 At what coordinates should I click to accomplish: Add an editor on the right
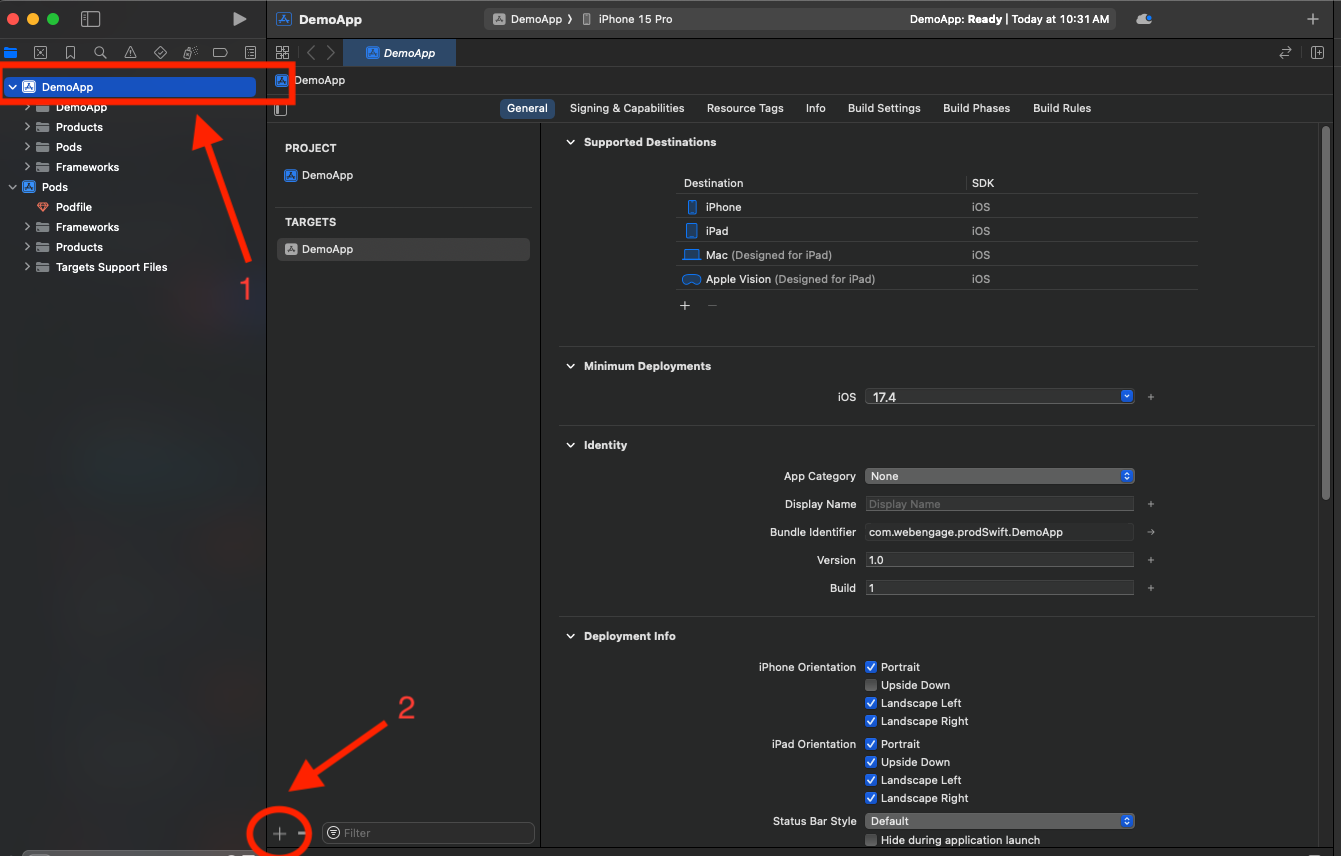[1317, 53]
